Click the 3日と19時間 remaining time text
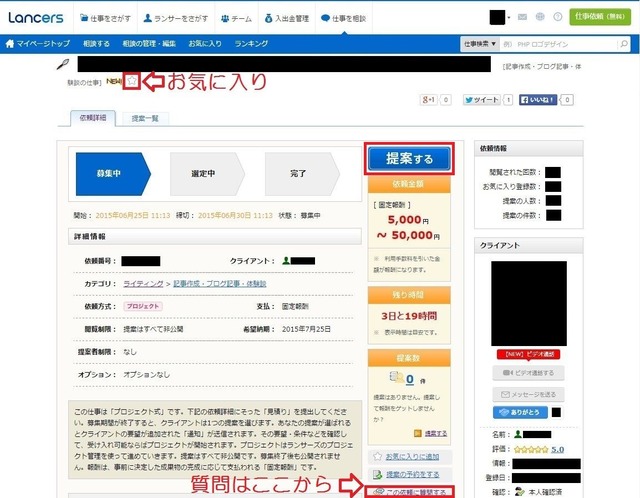This screenshot has width=640, height=498. coord(409,316)
